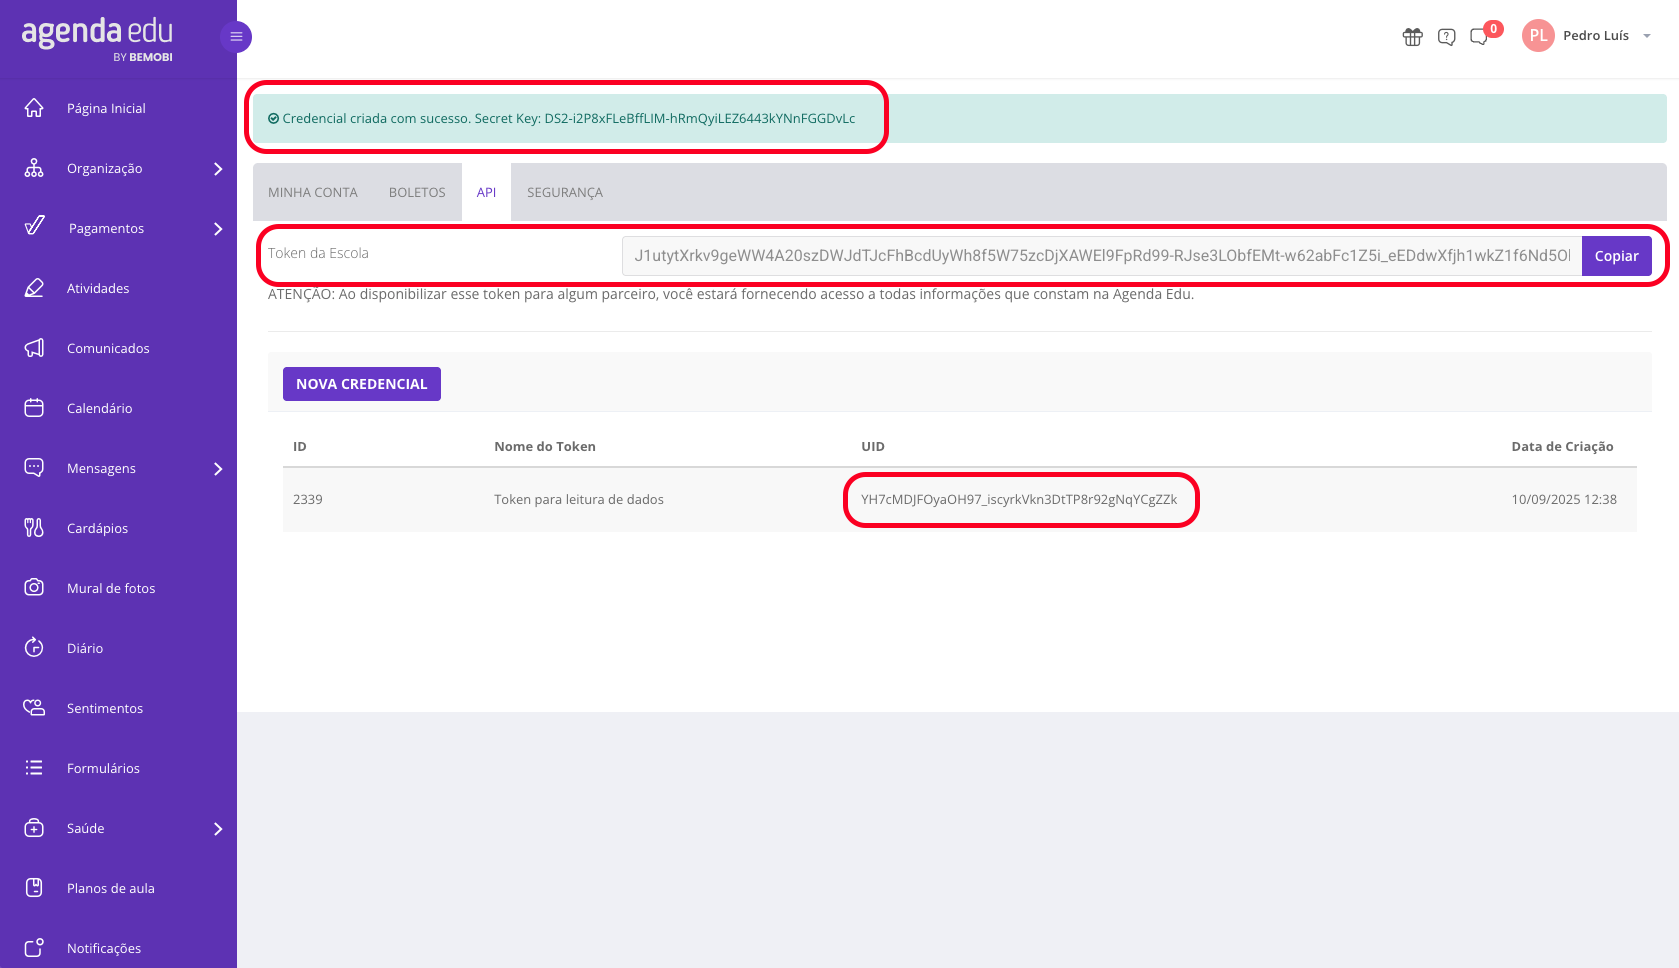Click the PL user avatar
Viewport: 1679px width, 968px height.
(x=1538, y=36)
